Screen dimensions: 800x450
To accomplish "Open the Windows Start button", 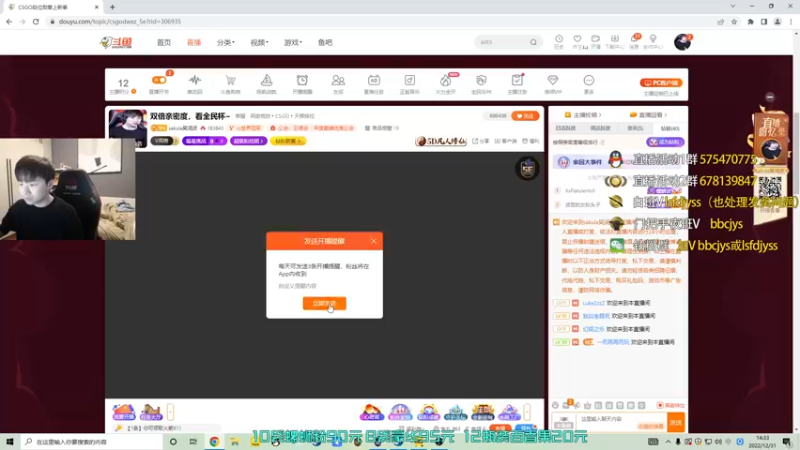I will click(x=10, y=441).
